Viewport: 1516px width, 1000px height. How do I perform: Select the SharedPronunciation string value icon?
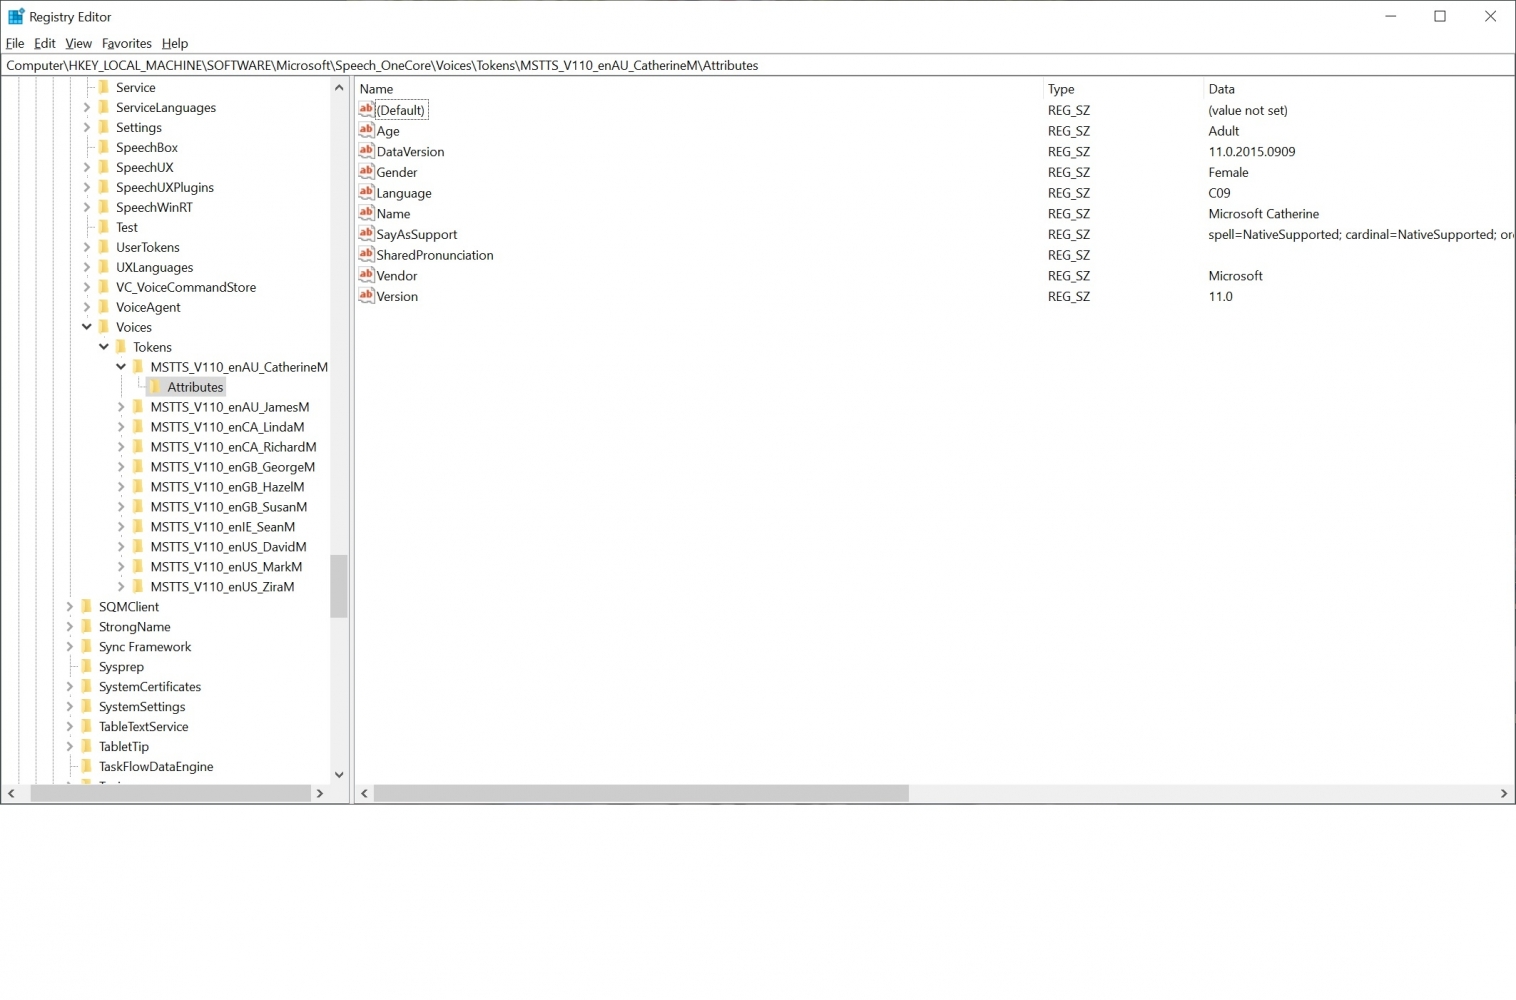click(366, 254)
